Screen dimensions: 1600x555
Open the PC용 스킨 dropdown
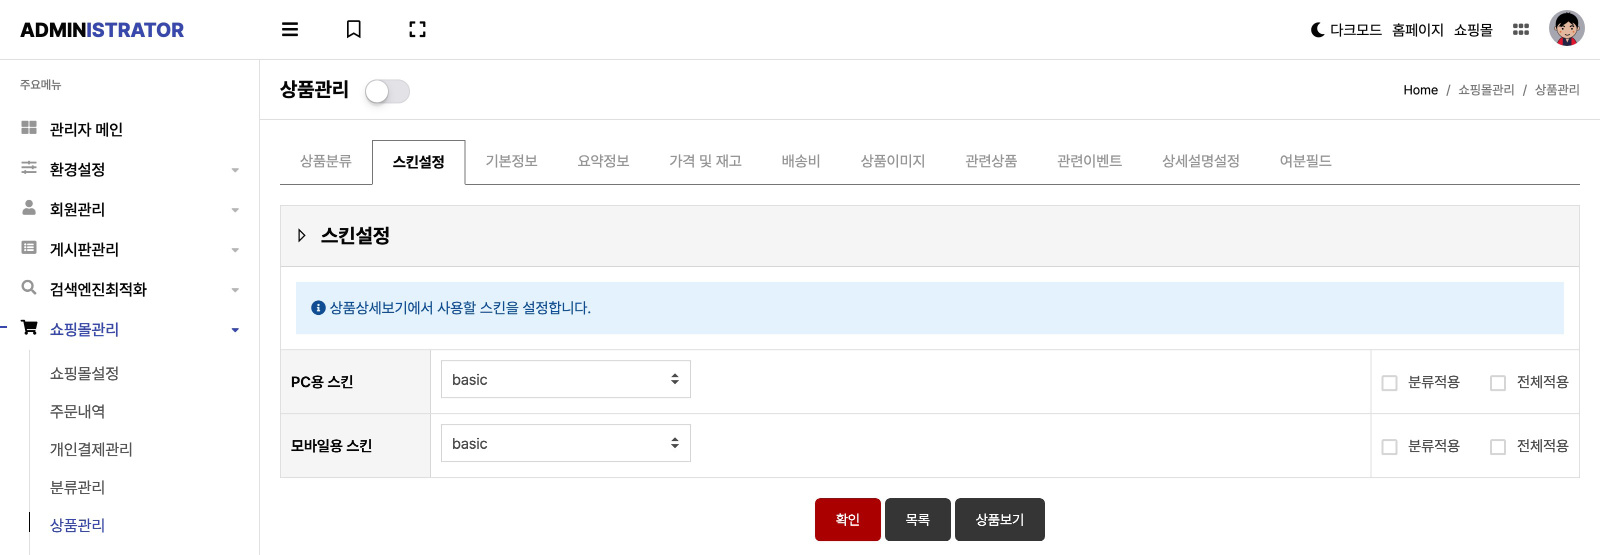pyautogui.click(x=566, y=379)
